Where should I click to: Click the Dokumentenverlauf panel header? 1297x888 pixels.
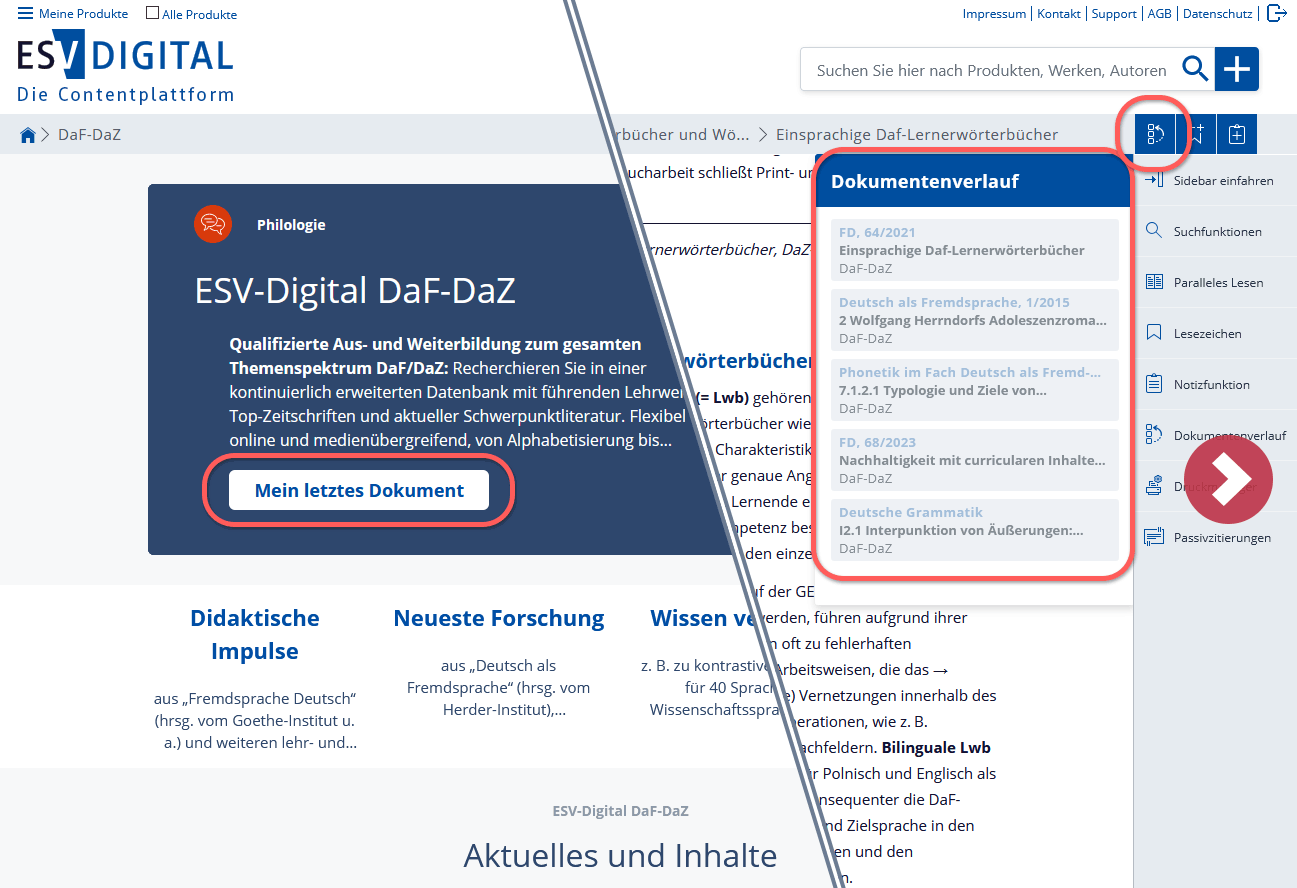point(973,181)
